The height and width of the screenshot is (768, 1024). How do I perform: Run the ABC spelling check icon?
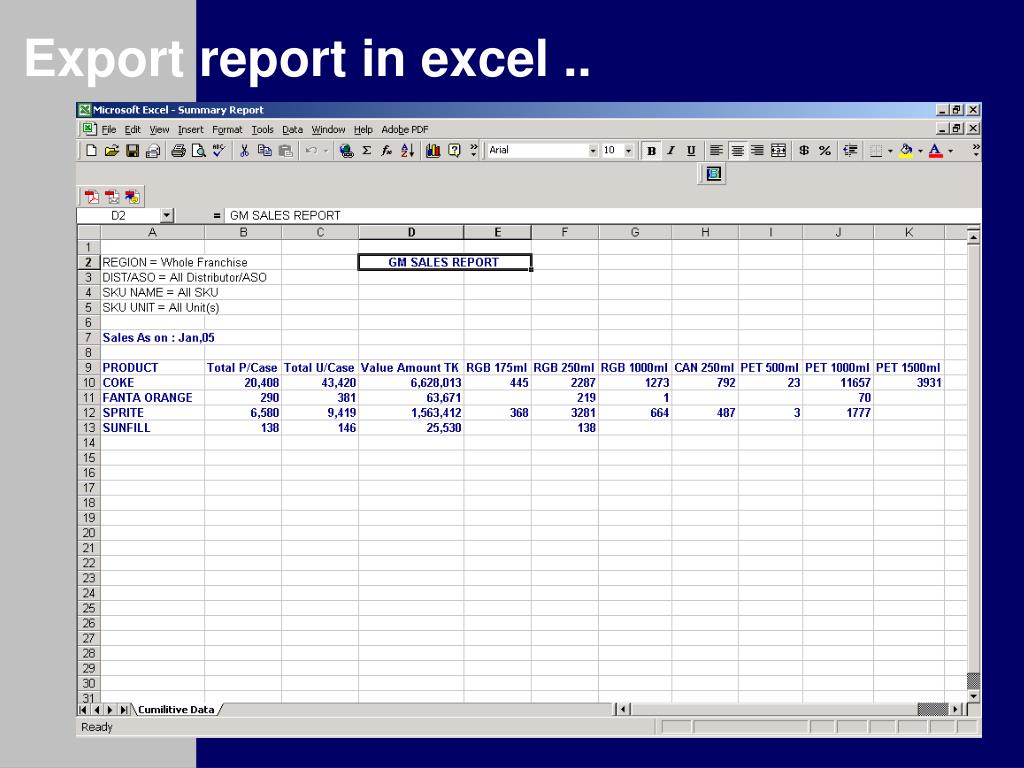point(219,151)
